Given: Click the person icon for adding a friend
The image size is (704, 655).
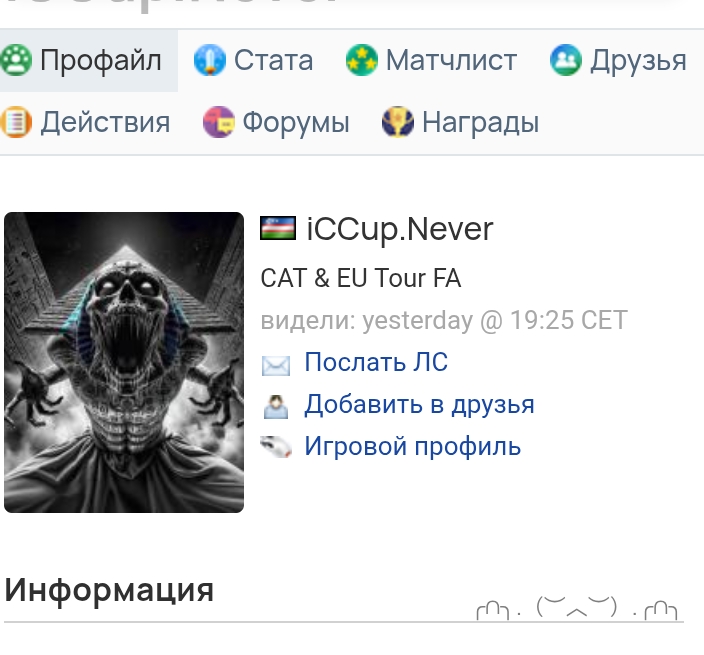Looking at the screenshot, I should click(276, 406).
